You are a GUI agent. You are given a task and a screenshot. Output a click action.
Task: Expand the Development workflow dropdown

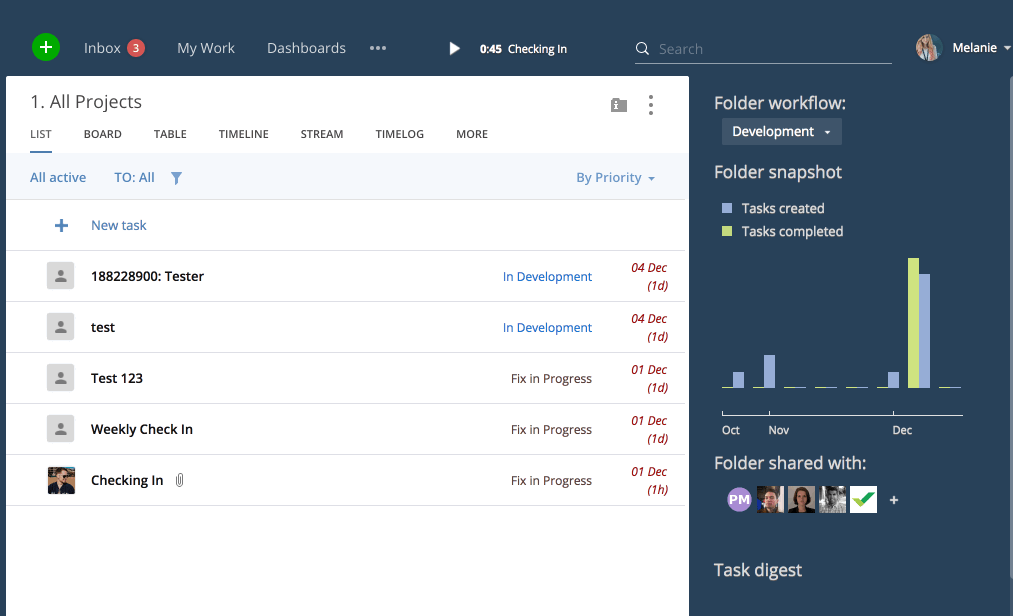coord(781,132)
